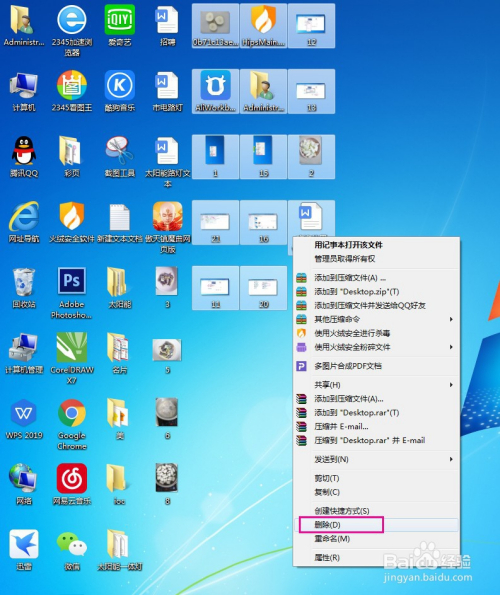Expand the 发送到(N) submenu

376,460
